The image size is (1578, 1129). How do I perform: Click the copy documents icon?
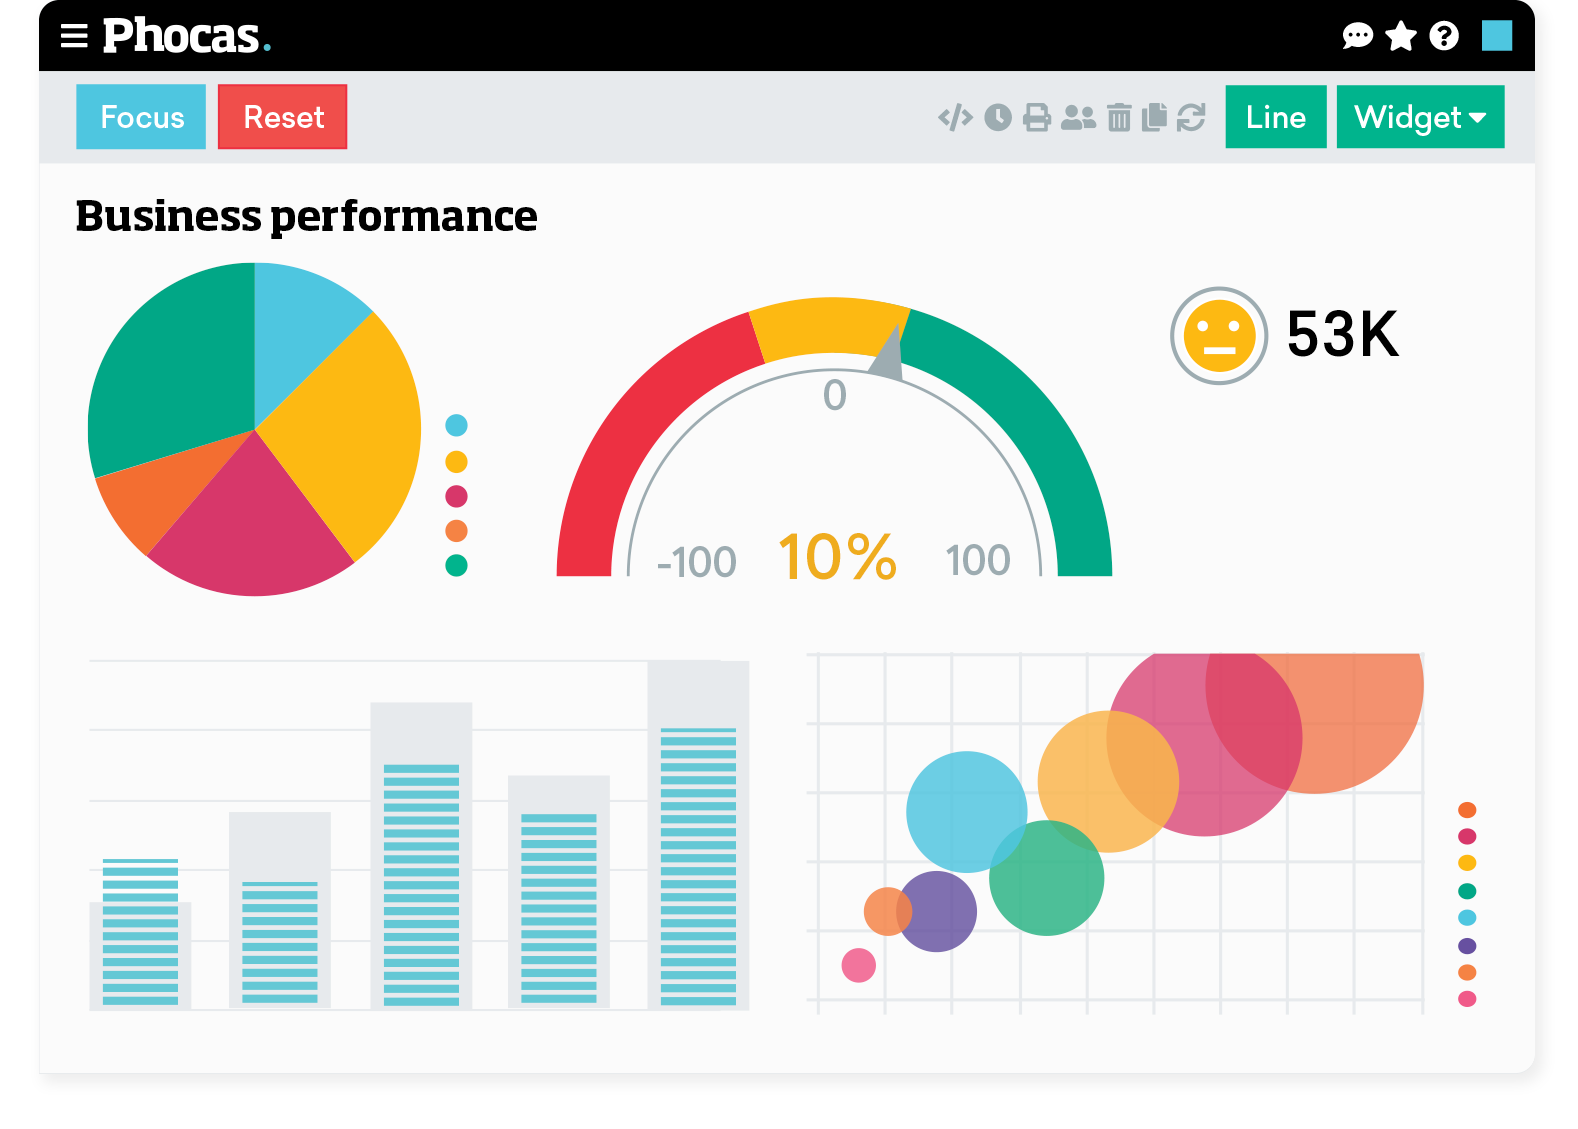[x=1154, y=118]
